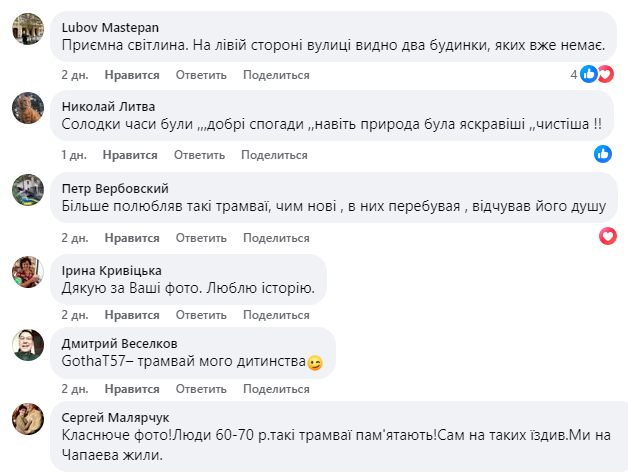The width and height of the screenshot is (628, 476).
Task: Open the 1 дн. timestamp on Николай Литва's comment
Action: click(x=74, y=155)
